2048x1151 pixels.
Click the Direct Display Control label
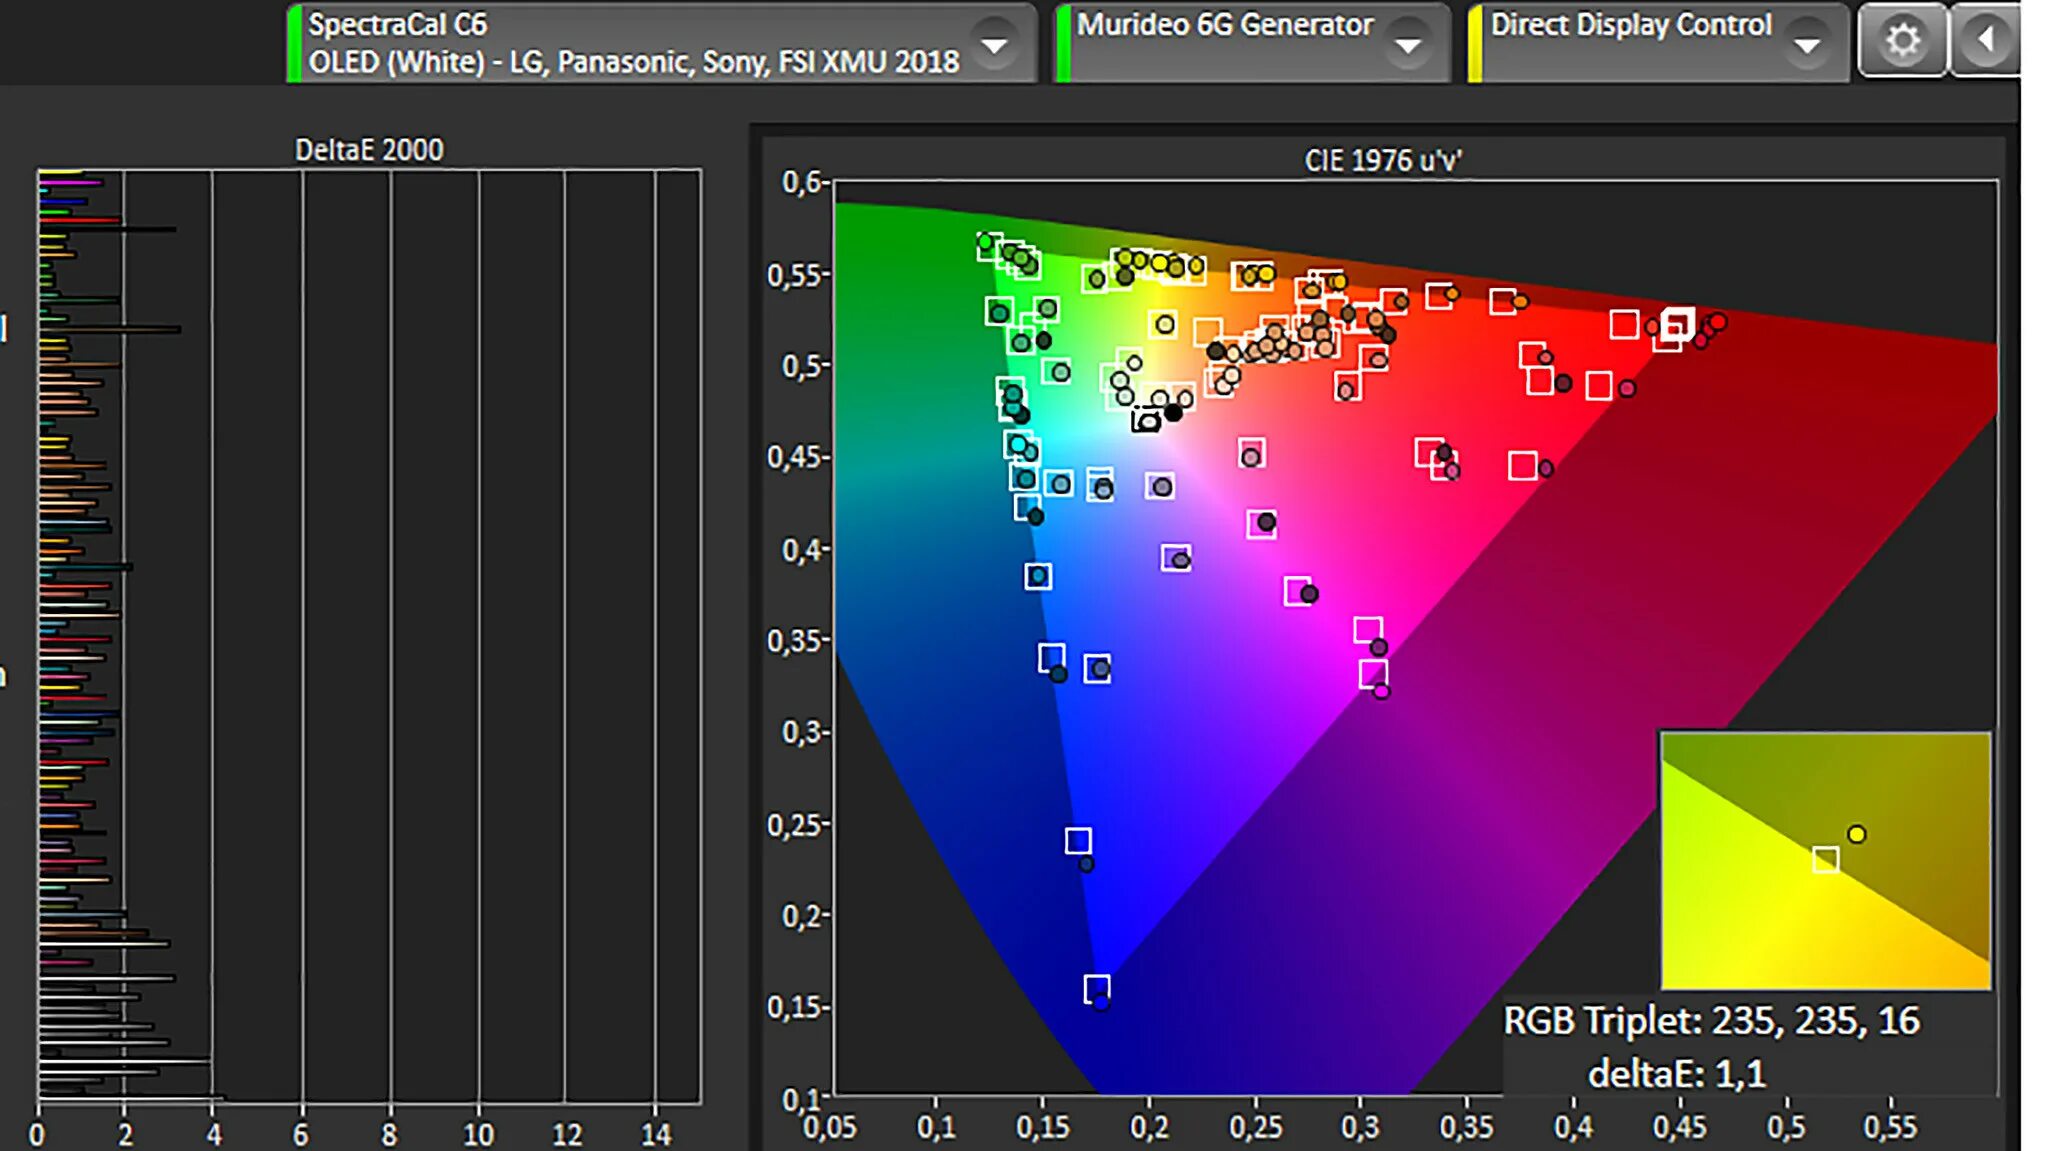tap(1630, 25)
